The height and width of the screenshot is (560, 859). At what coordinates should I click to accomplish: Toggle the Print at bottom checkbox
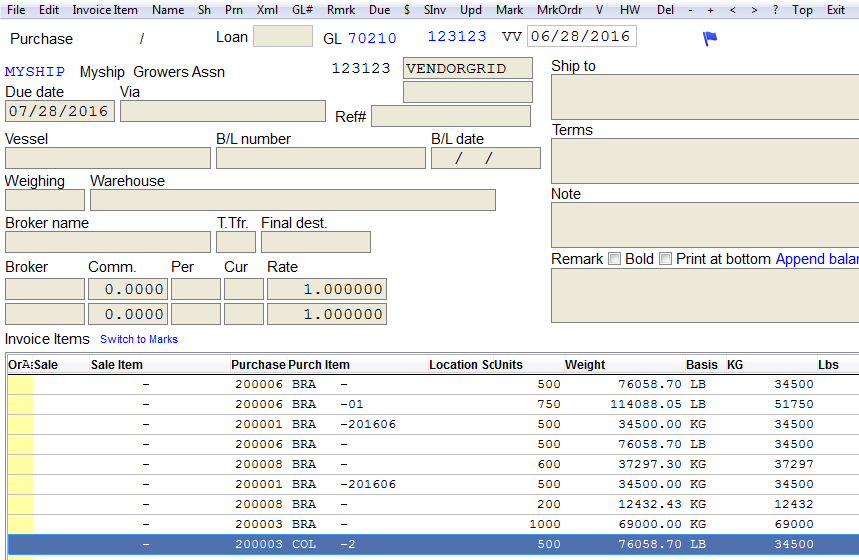coord(665,259)
